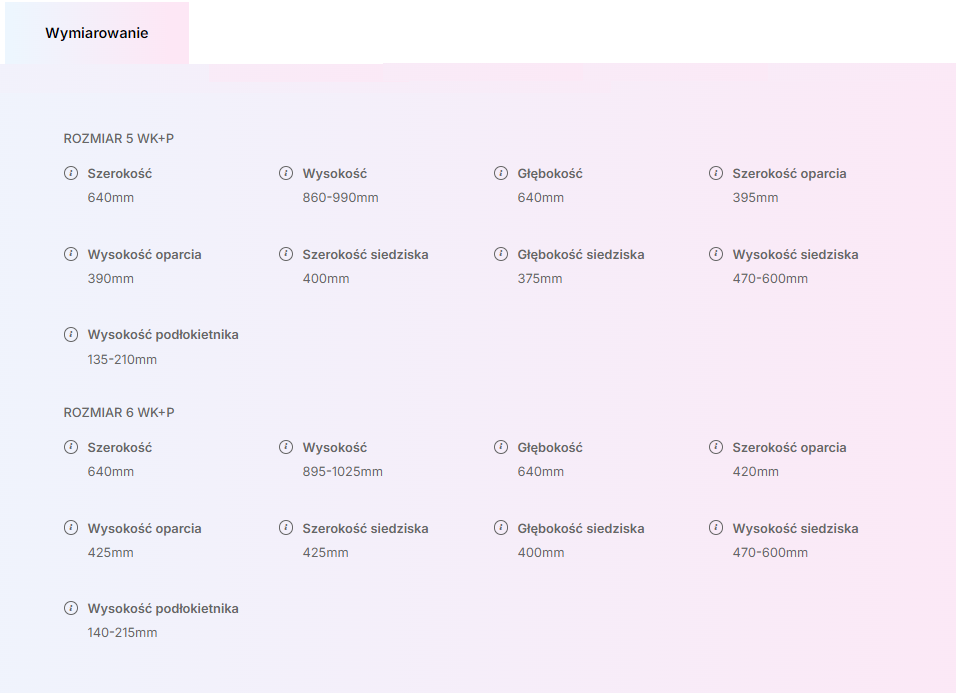Click info icon for Wysokość 895-1025mm
This screenshot has width=956, height=693.
click(x=286, y=447)
